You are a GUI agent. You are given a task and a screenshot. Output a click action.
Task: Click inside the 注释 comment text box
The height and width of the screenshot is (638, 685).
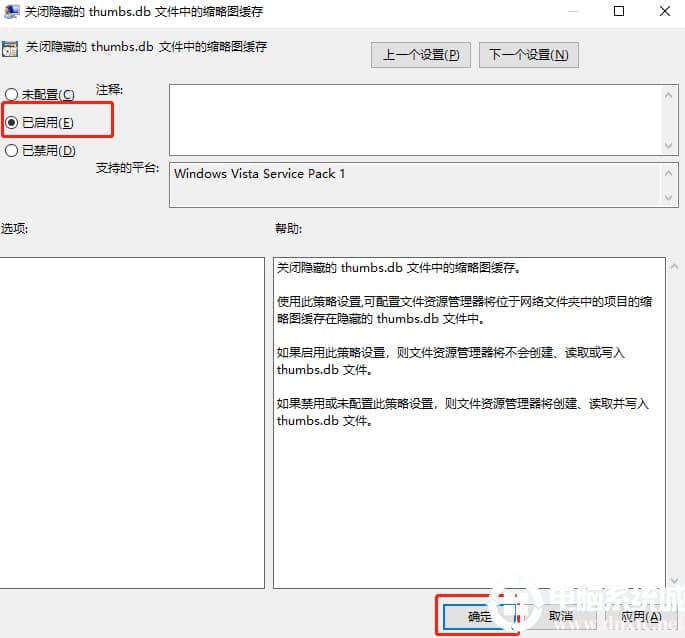coord(415,120)
